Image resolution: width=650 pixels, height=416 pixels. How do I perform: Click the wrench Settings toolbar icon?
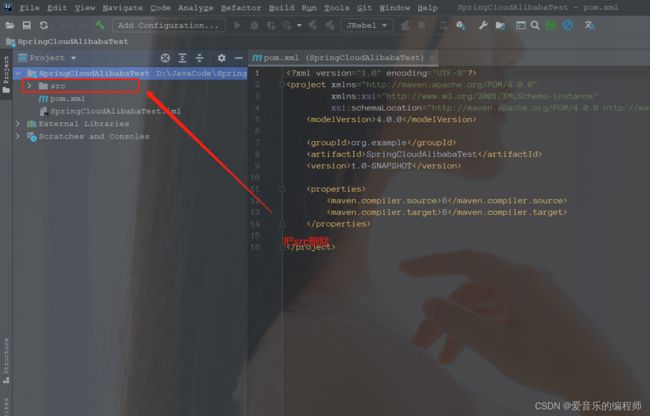pyautogui.click(x=483, y=25)
